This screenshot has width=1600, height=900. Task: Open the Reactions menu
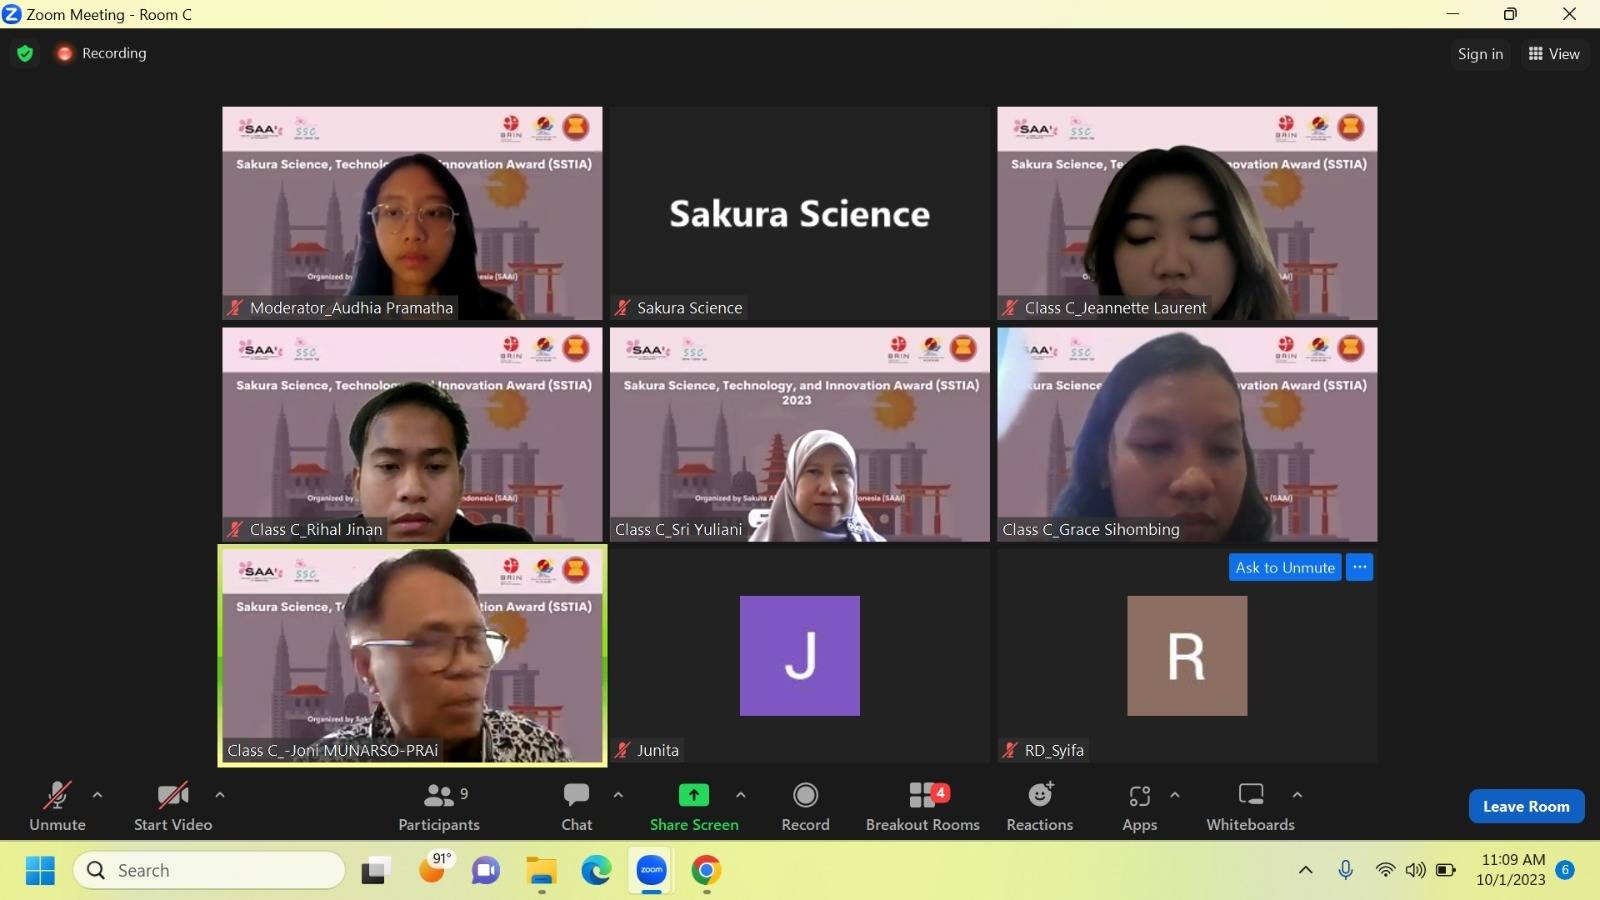[x=1039, y=806]
